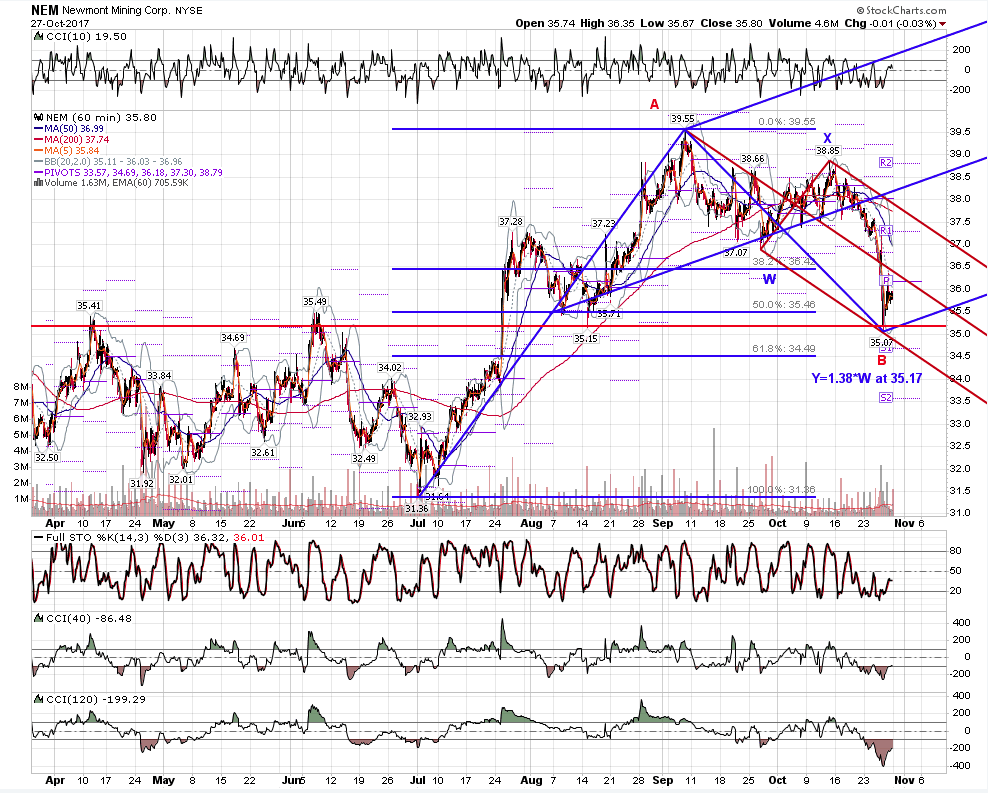Click the 38.66 price label
This screenshot has height=793, width=988.
(x=752, y=159)
